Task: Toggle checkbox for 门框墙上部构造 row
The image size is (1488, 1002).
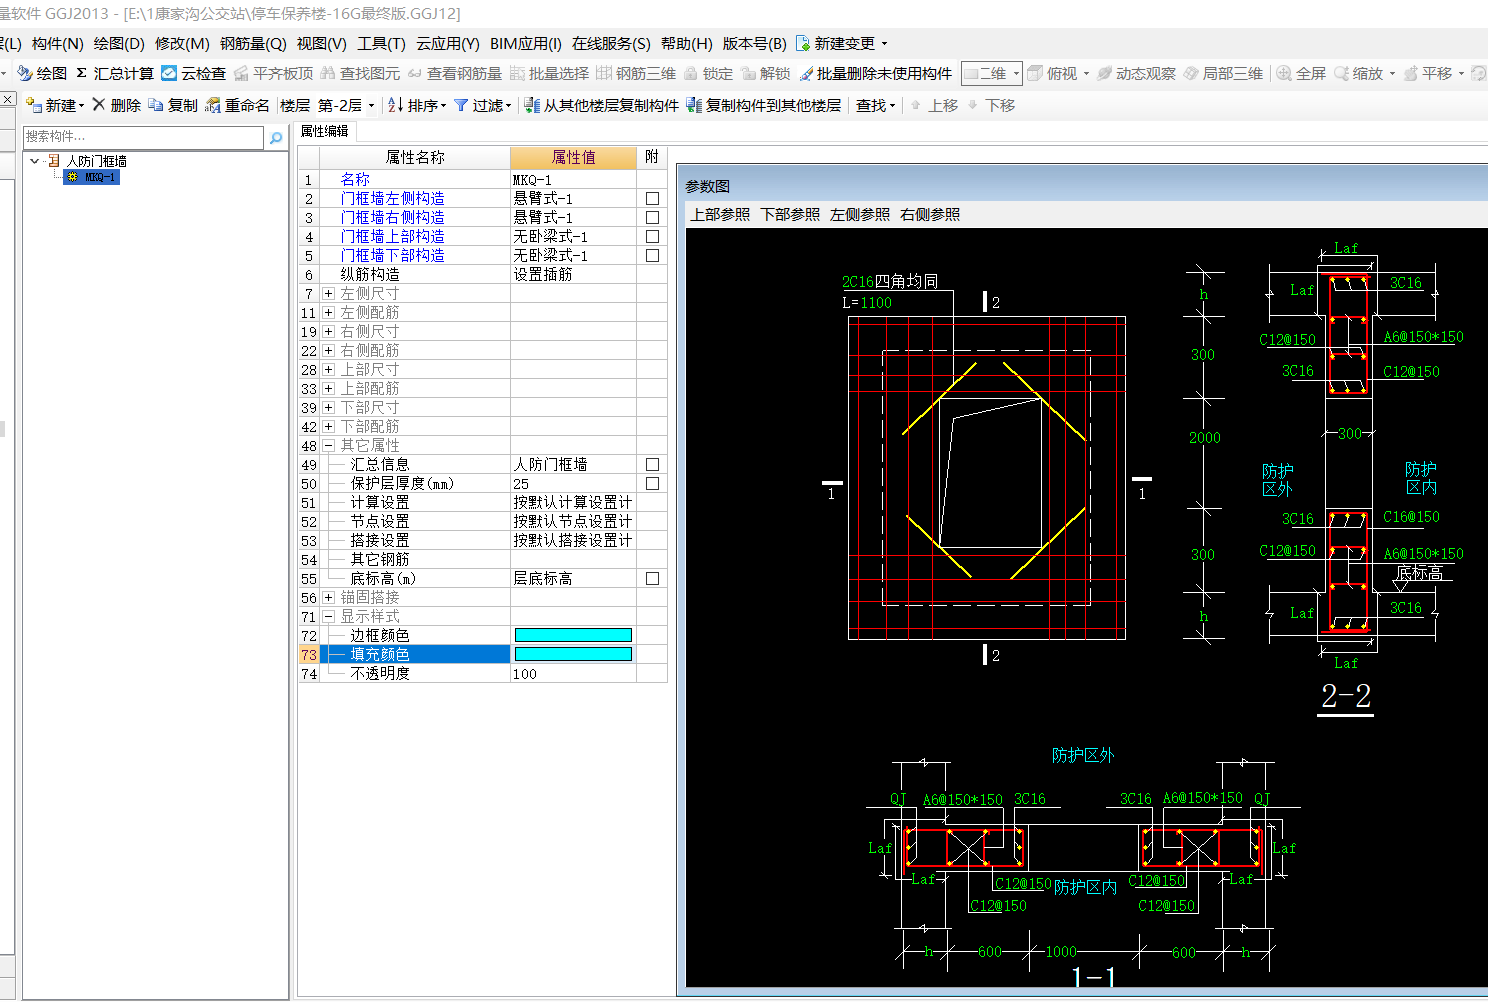Action: pyautogui.click(x=652, y=236)
